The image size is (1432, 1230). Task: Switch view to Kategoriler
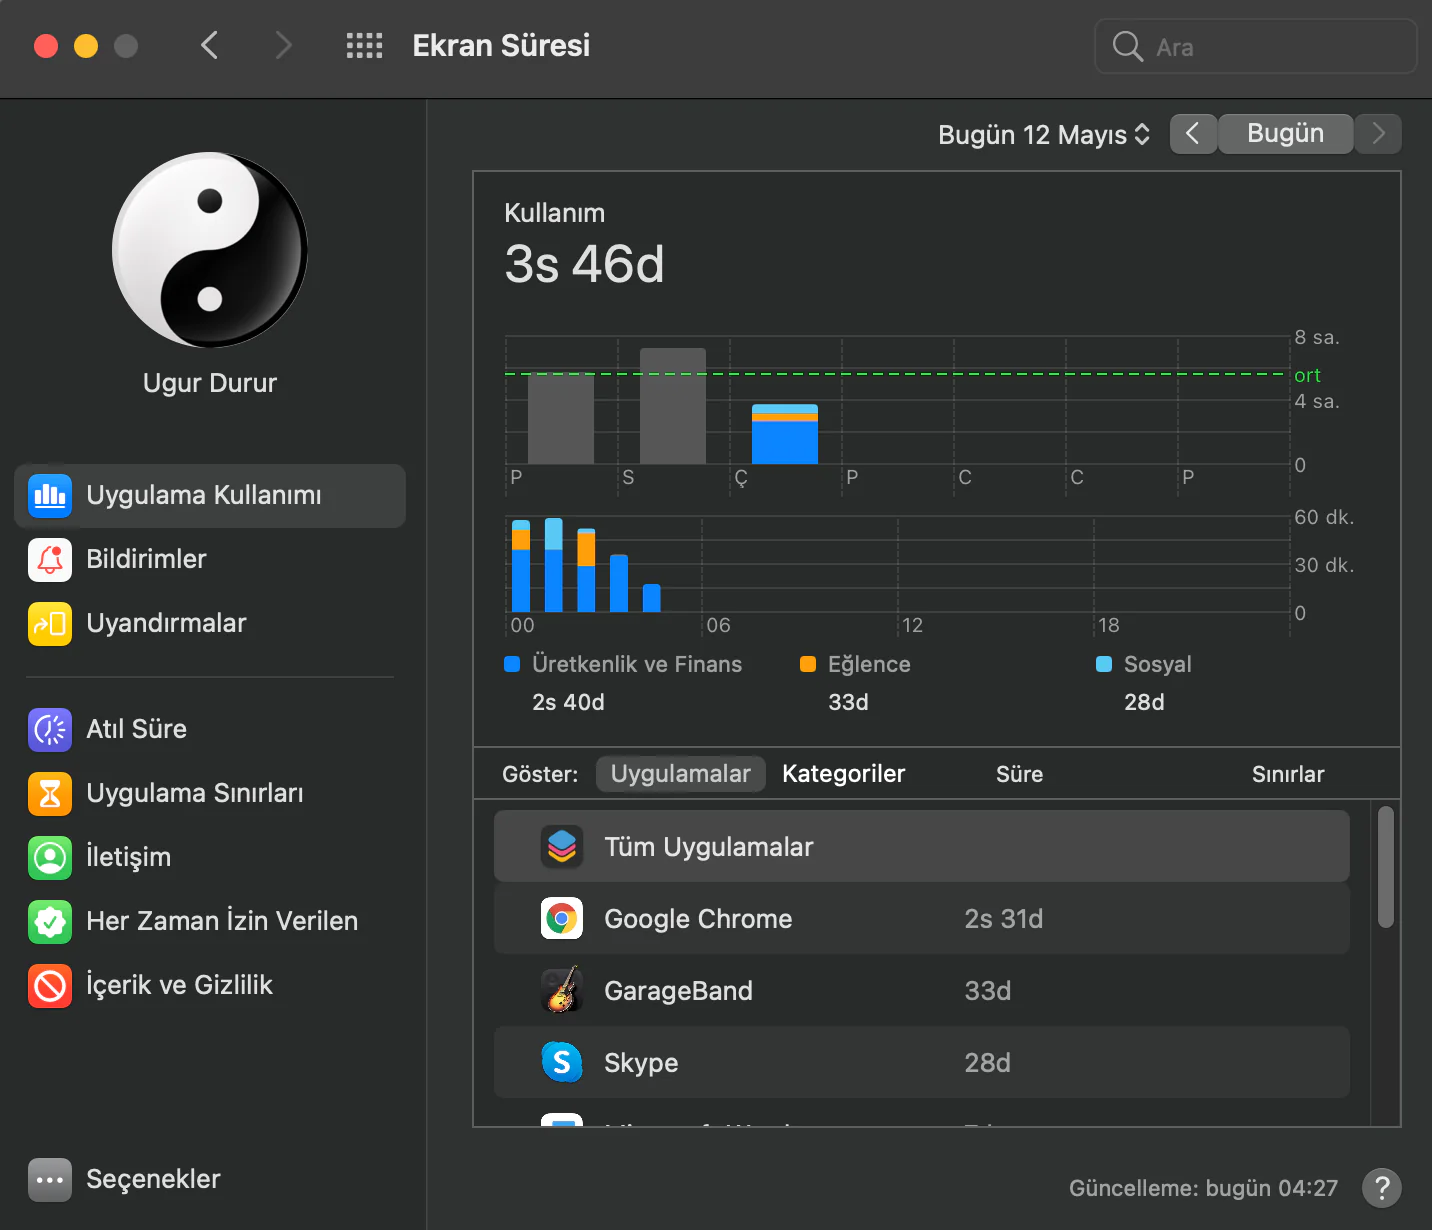[843, 774]
